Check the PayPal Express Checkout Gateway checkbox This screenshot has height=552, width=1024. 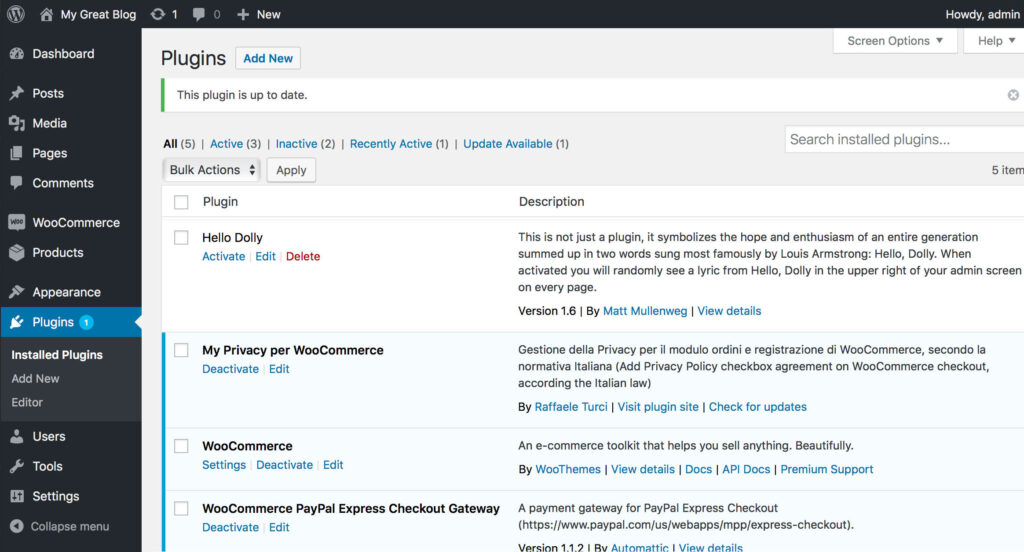click(181, 508)
